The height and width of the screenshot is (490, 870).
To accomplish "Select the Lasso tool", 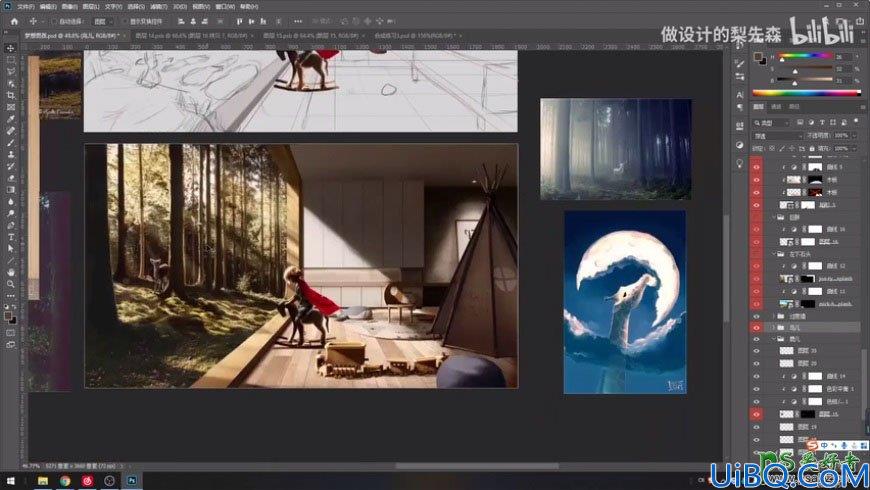I will [x=11, y=72].
